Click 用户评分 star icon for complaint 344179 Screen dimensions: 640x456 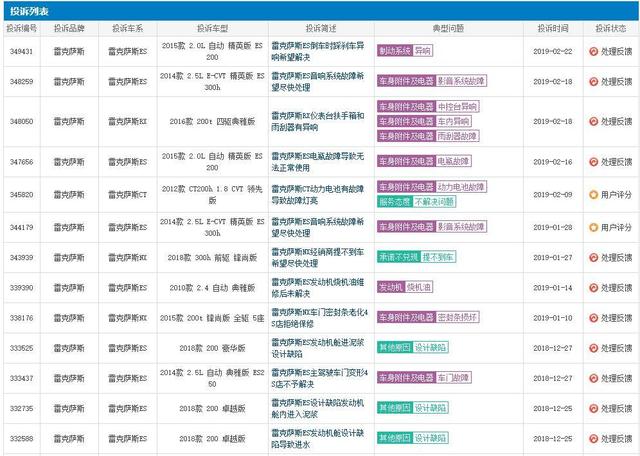point(593,227)
